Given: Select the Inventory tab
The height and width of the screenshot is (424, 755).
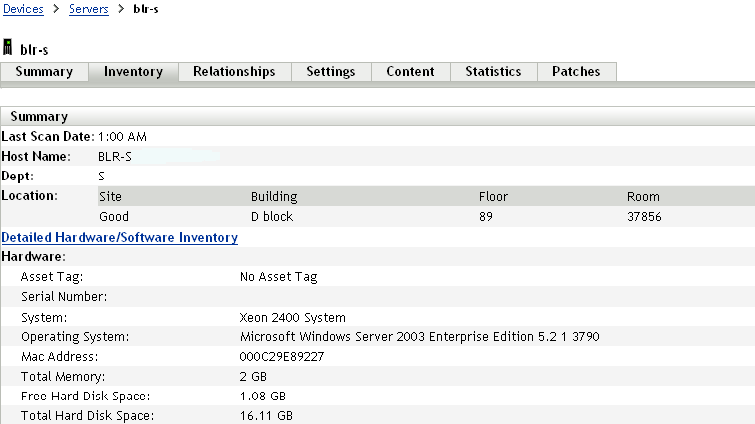Looking at the screenshot, I should (133, 72).
